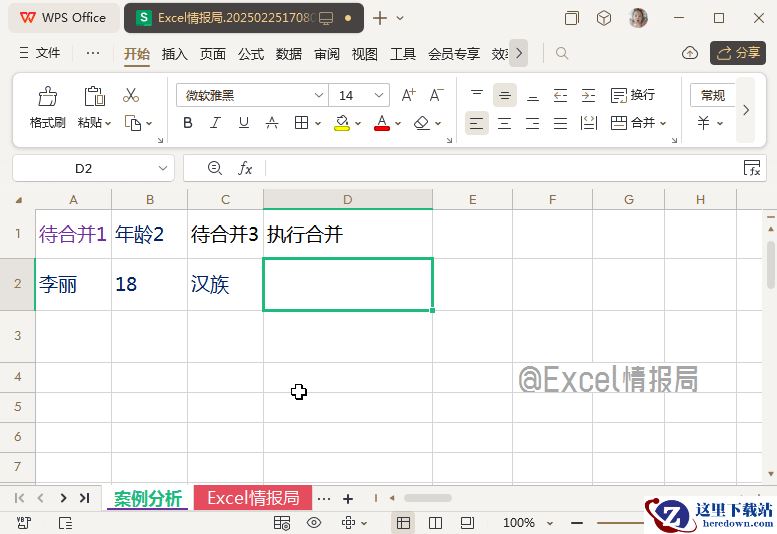
Task: Click the Format Painter (格式刷) icon
Action: (48, 96)
